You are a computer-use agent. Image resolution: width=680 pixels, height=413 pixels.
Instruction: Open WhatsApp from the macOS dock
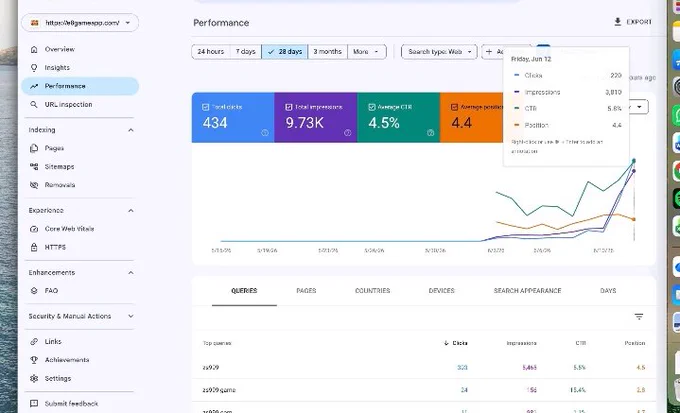tap(676, 116)
